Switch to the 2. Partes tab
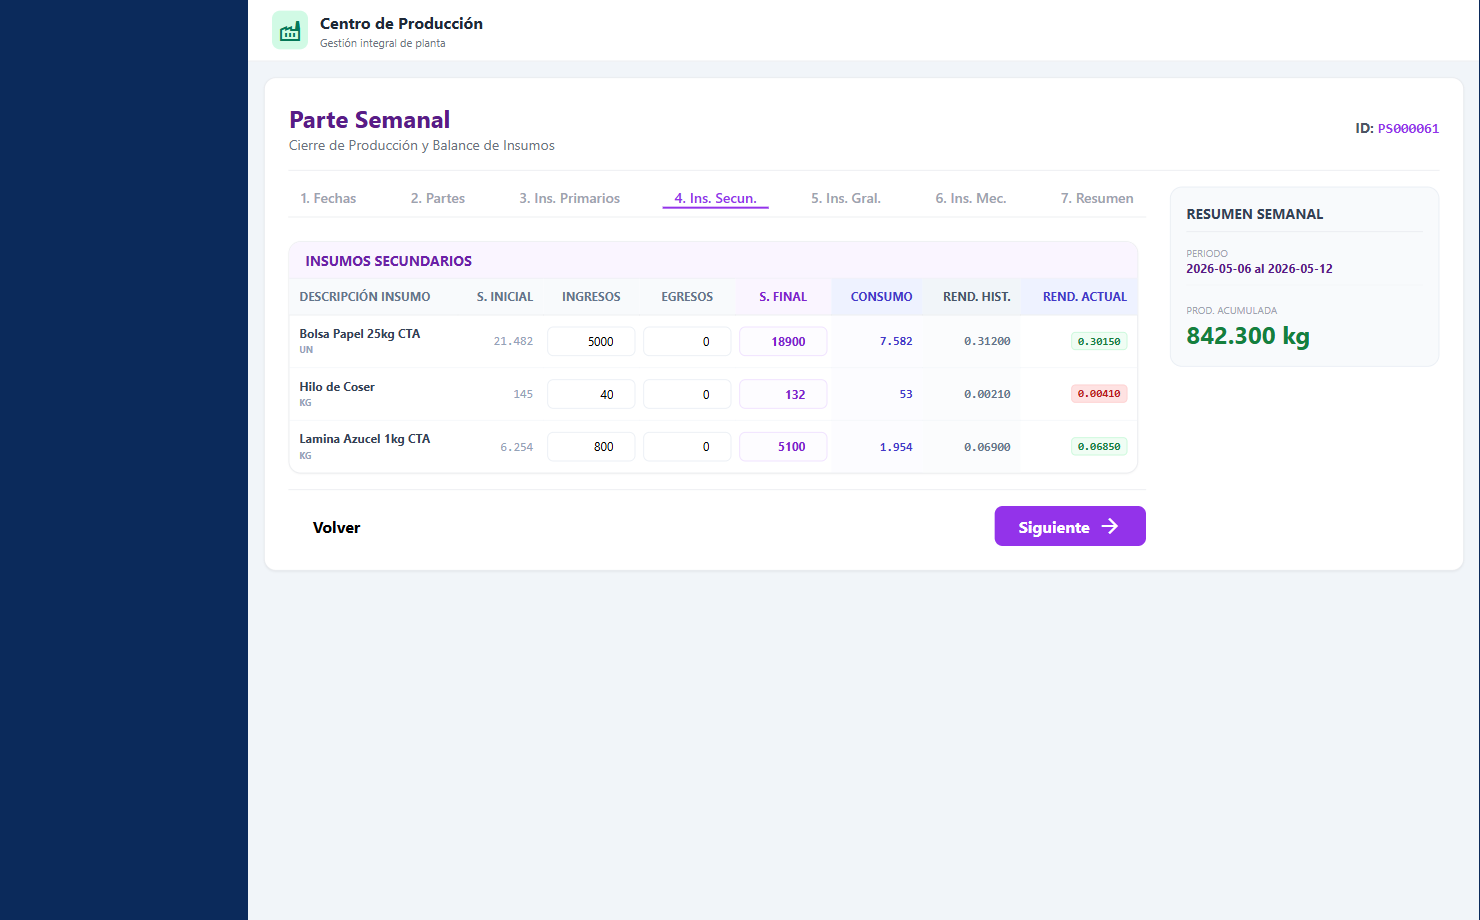The width and height of the screenshot is (1480, 920). pyautogui.click(x=438, y=198)
